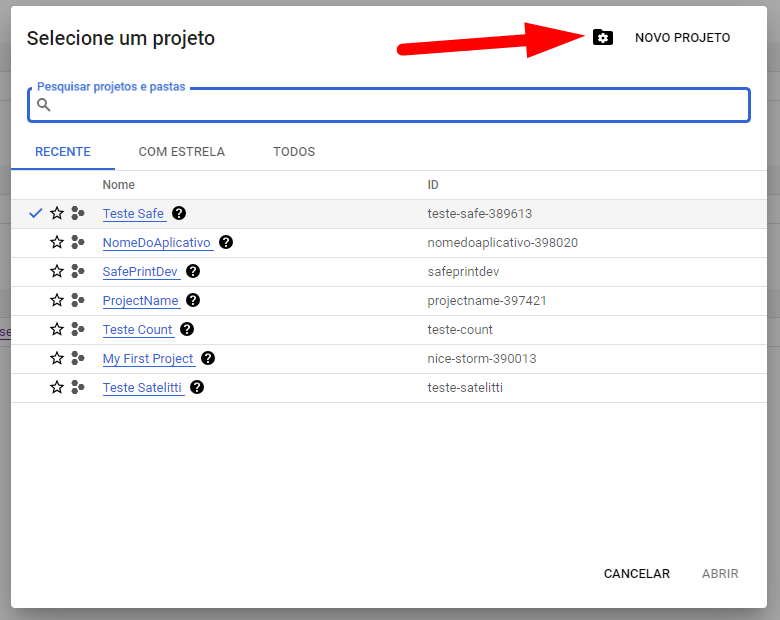Focus the Pesquisar projetos e pastas field
780x620 pixels.
389,105
